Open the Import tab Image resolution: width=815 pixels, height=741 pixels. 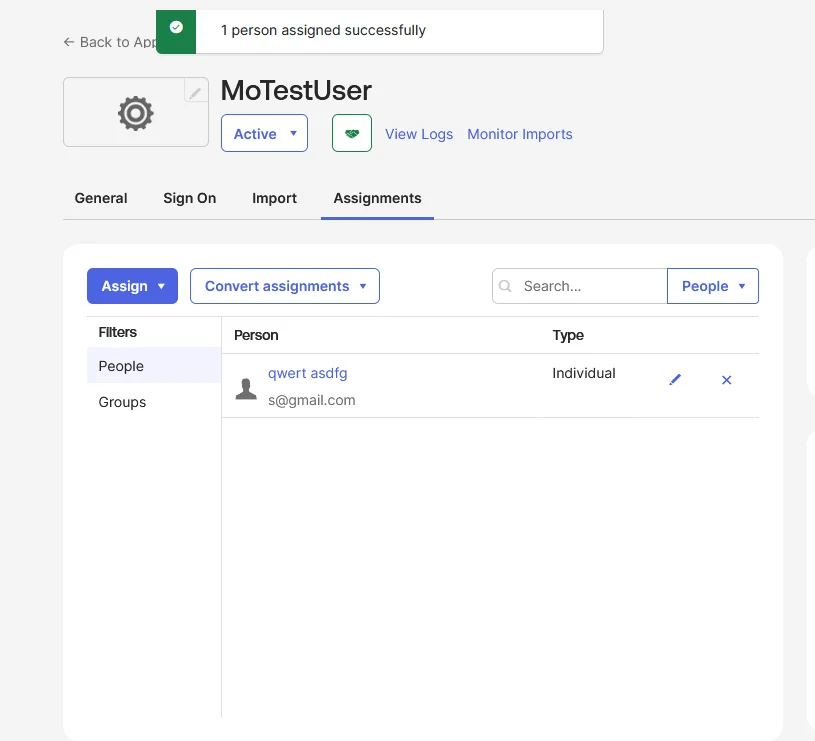274,198
